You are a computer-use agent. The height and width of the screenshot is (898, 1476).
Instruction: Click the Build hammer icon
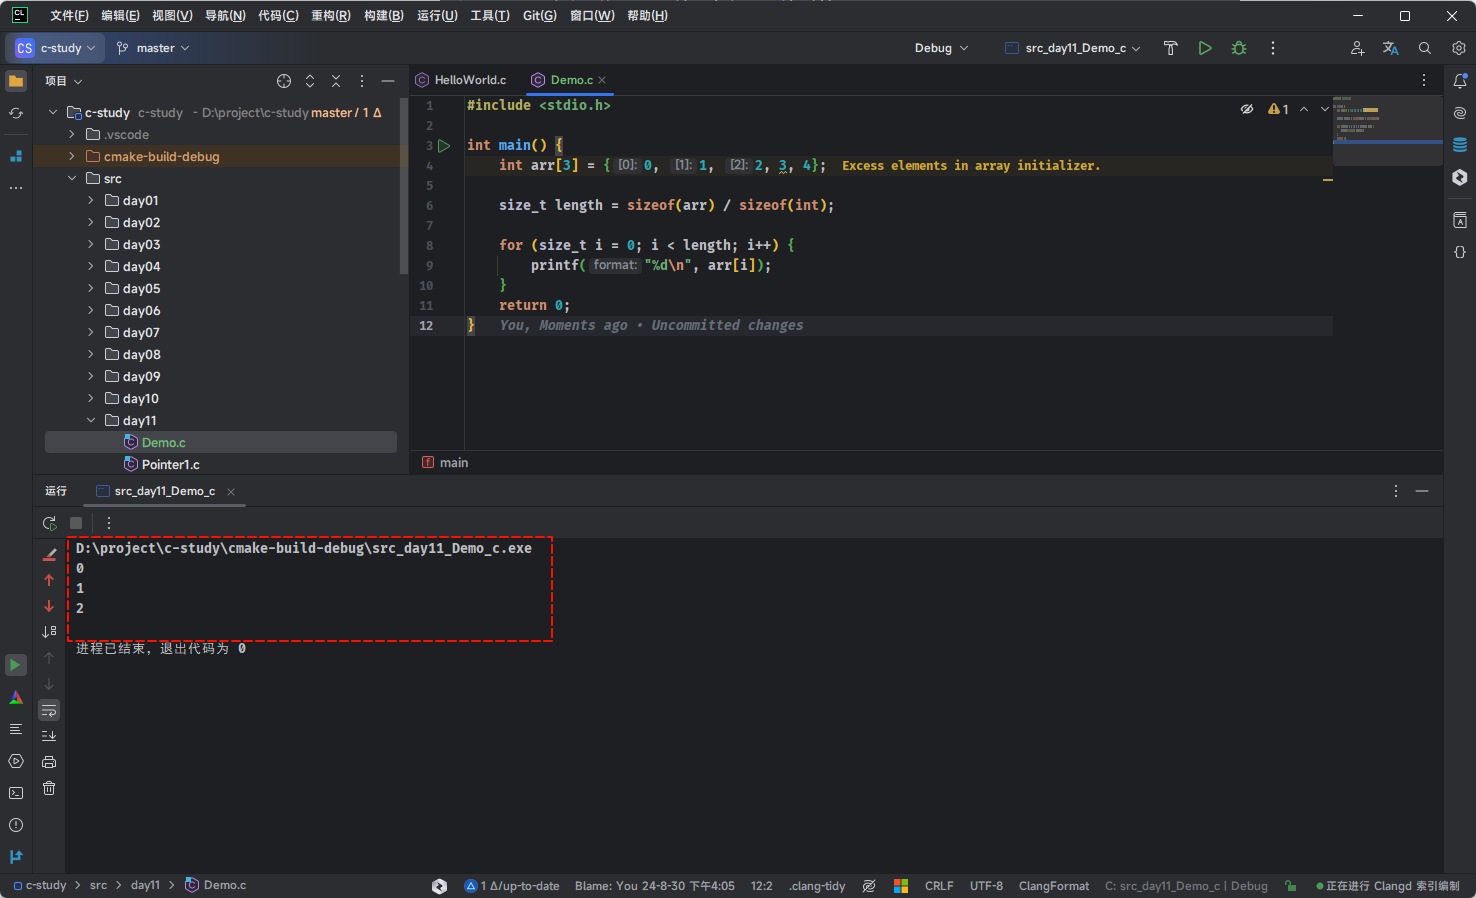pyautogui.click(x=1170, y=48)
